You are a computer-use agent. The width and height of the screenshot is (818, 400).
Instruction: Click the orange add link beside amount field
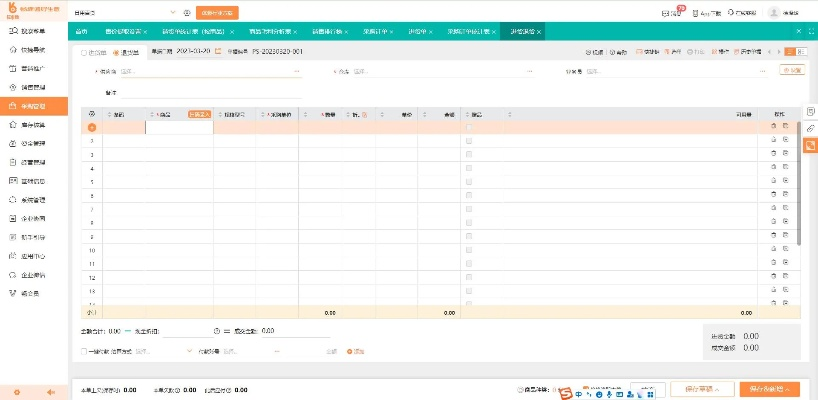[x=355, y=351]
